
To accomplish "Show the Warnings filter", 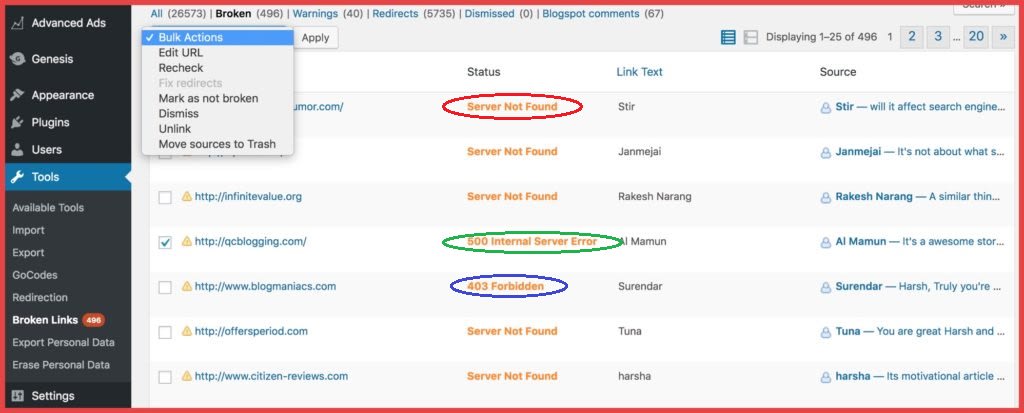I will click(x=315, y=13).
